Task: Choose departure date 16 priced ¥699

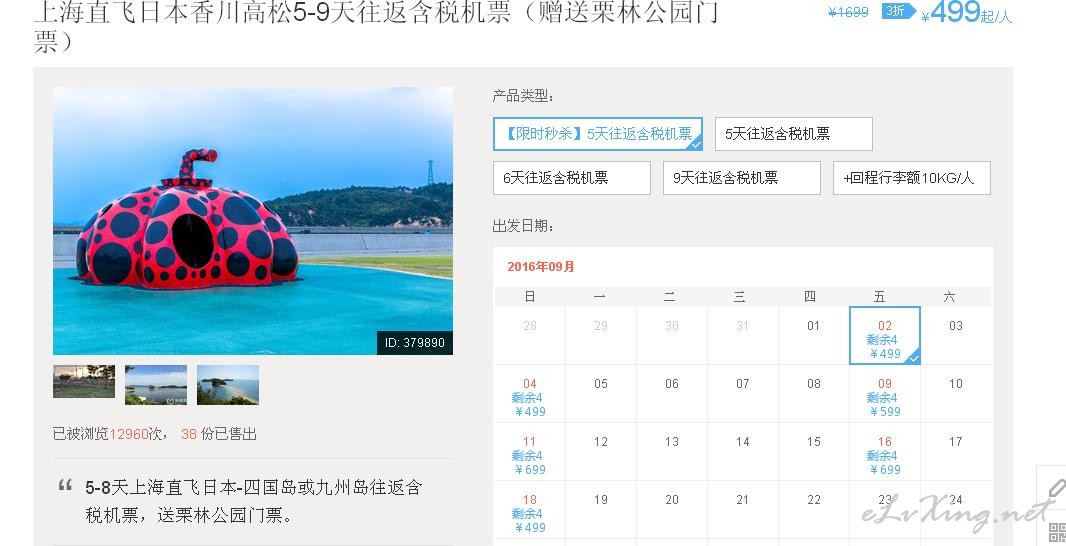Action: (x=884, y=451)
